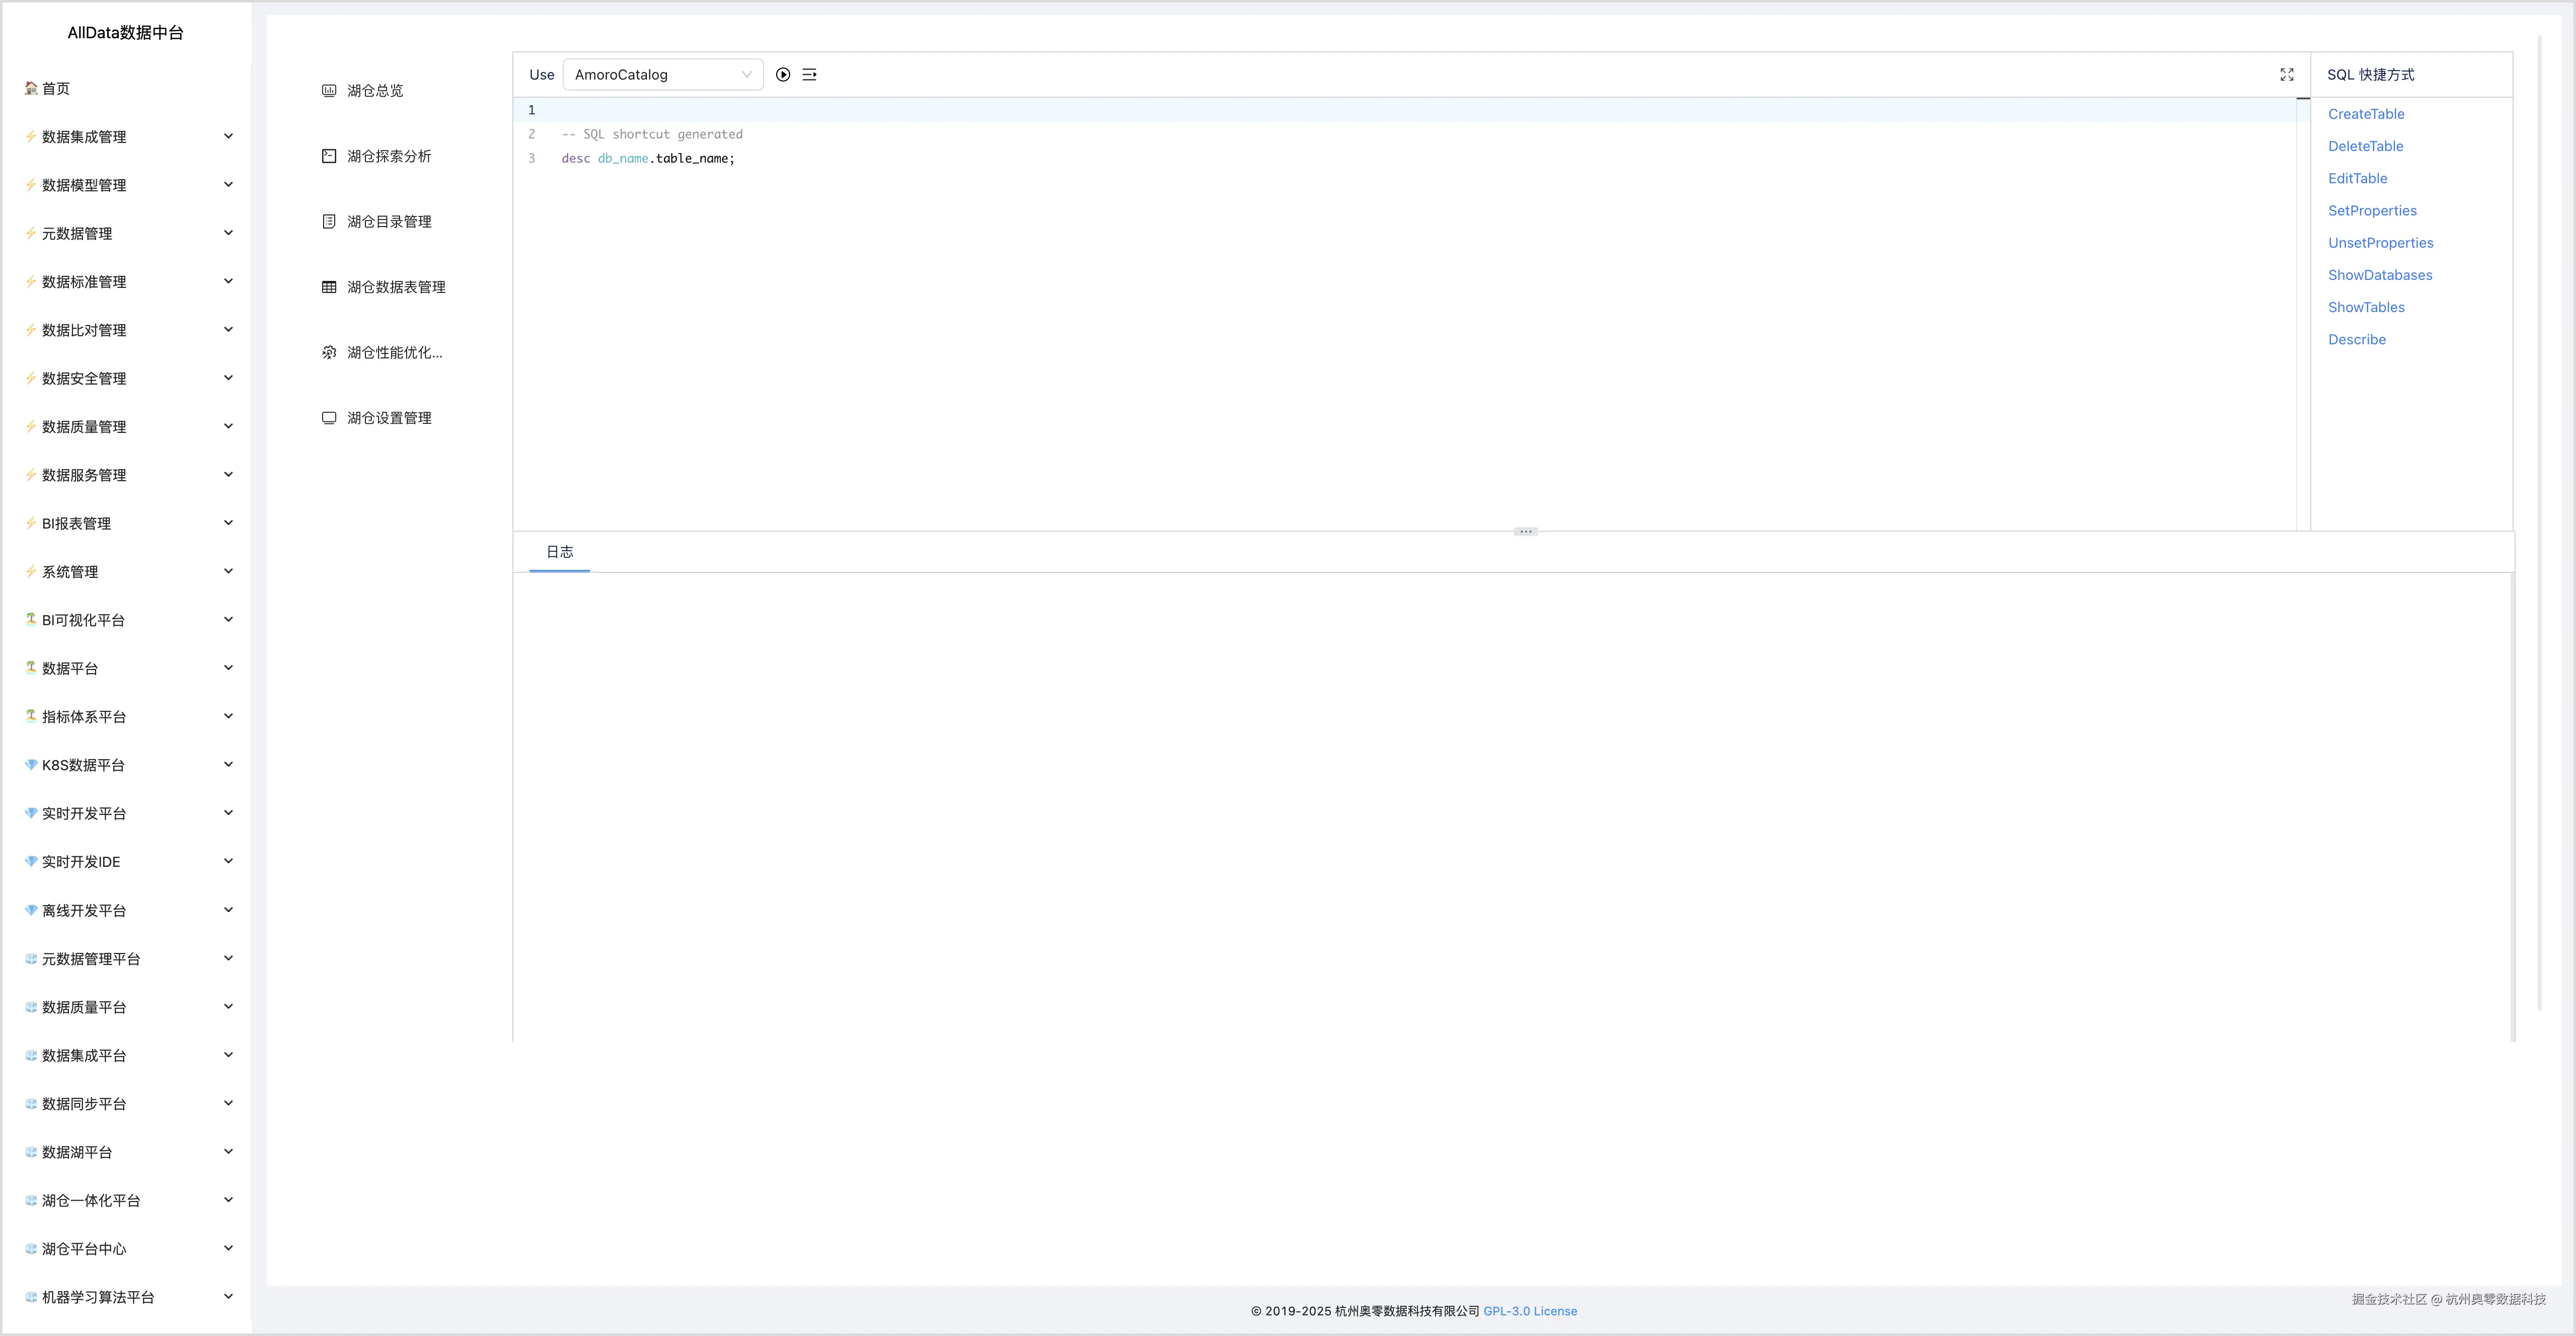Toggle fullscreen editor icon
2576x1336 pixels.
pyautogui.click(x=2286, y=75)
